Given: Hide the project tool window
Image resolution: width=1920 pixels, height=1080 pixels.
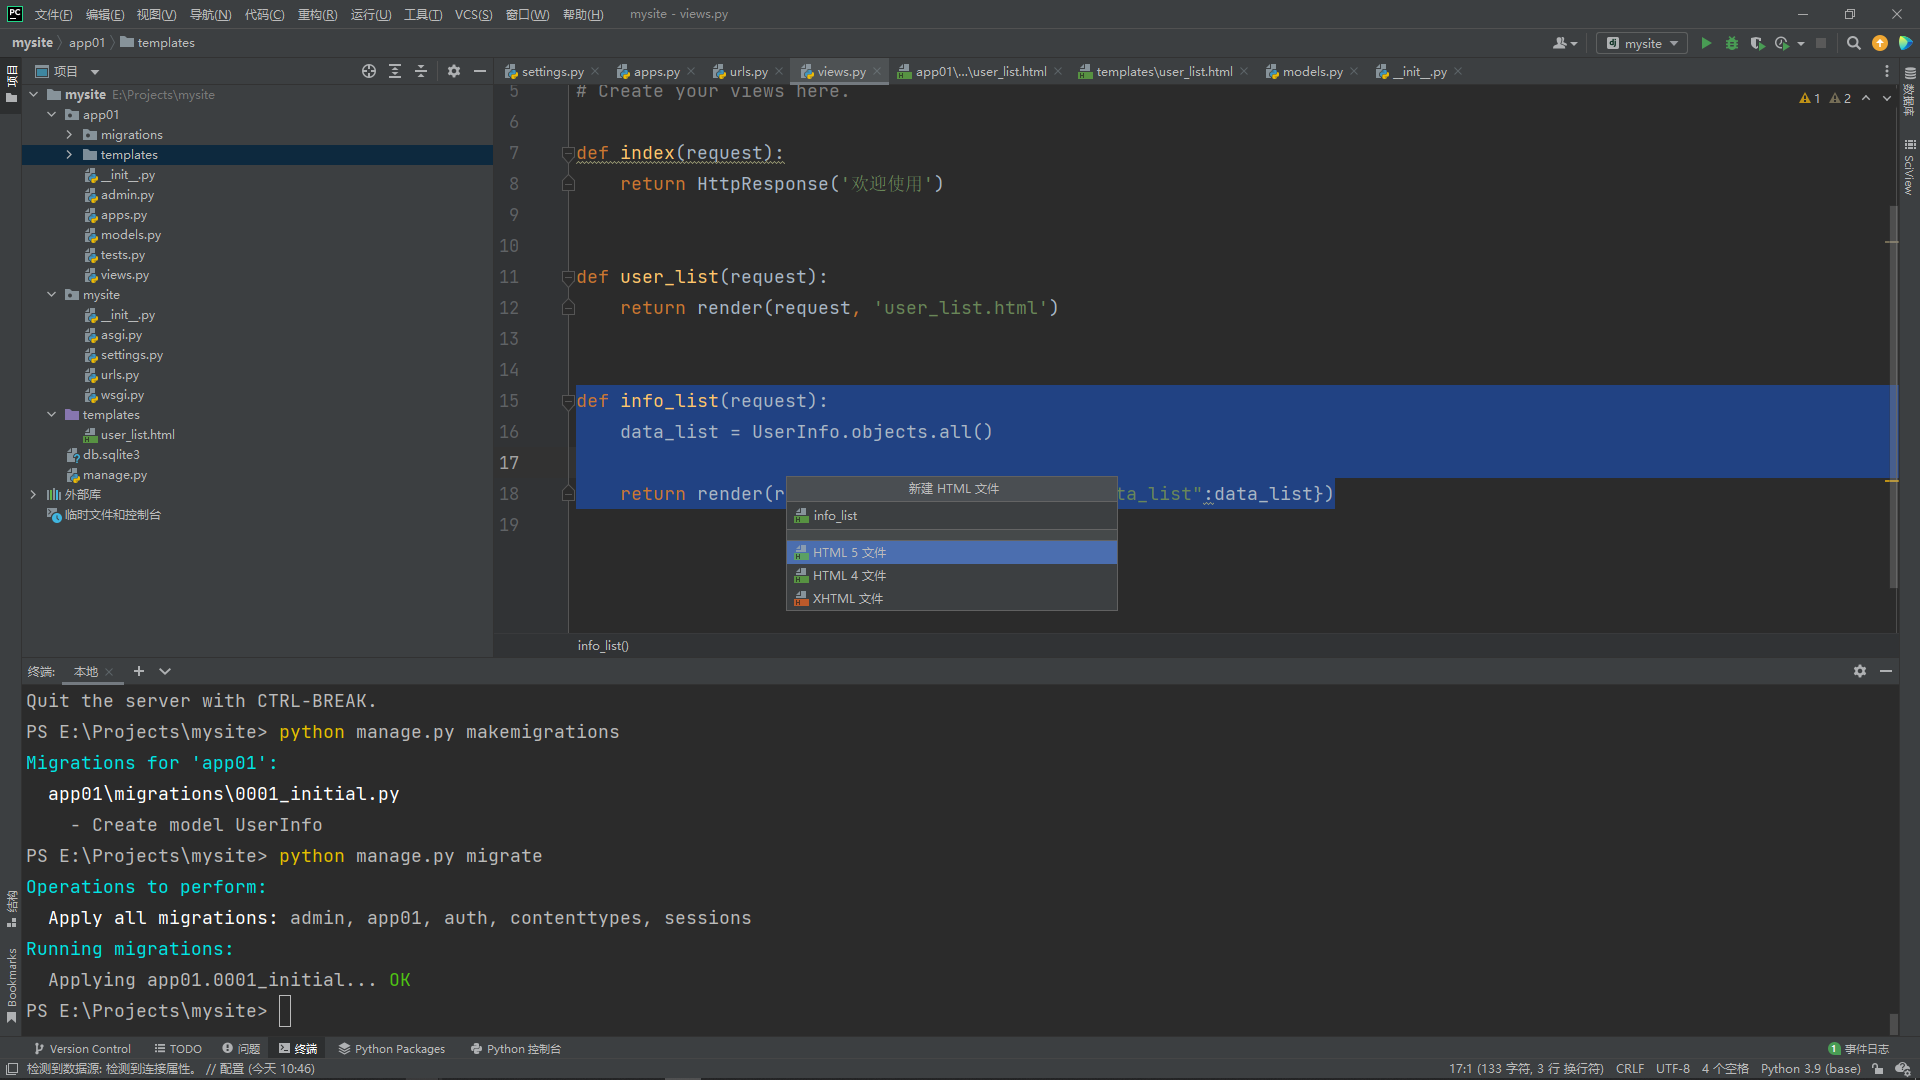Looking at the screenshot, I should 480,71.
